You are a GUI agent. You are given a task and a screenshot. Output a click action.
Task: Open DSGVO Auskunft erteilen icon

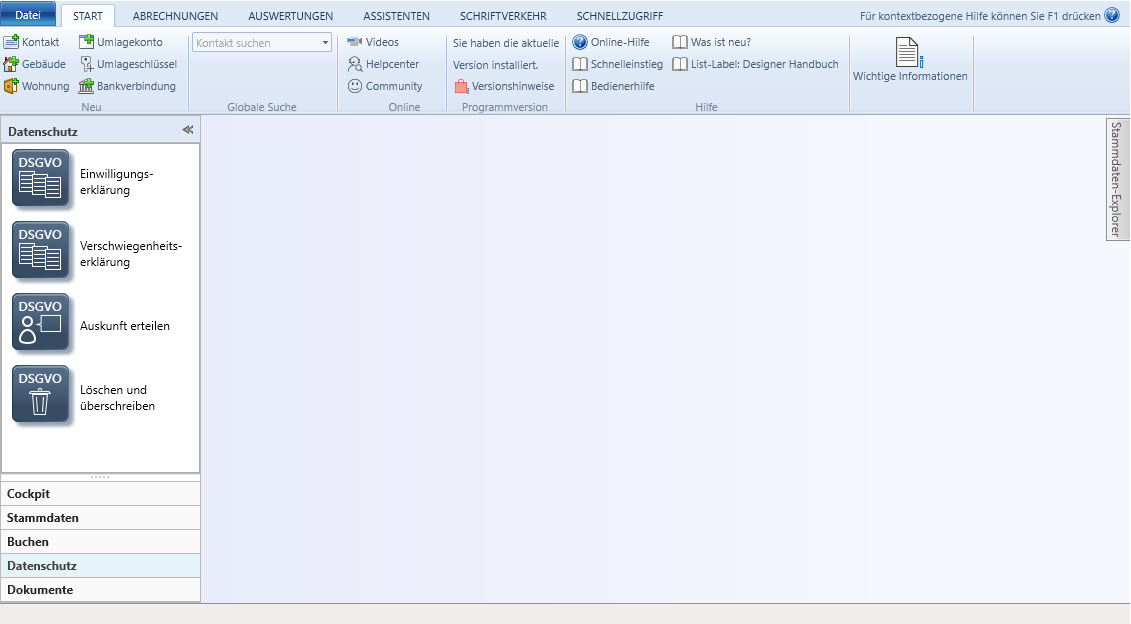[x=41, y=322]
